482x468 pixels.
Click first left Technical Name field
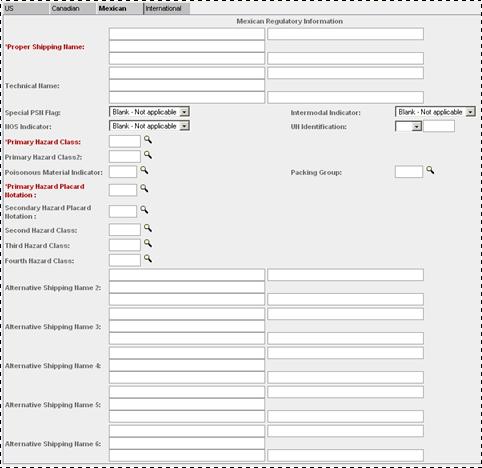tap(187, 73)
